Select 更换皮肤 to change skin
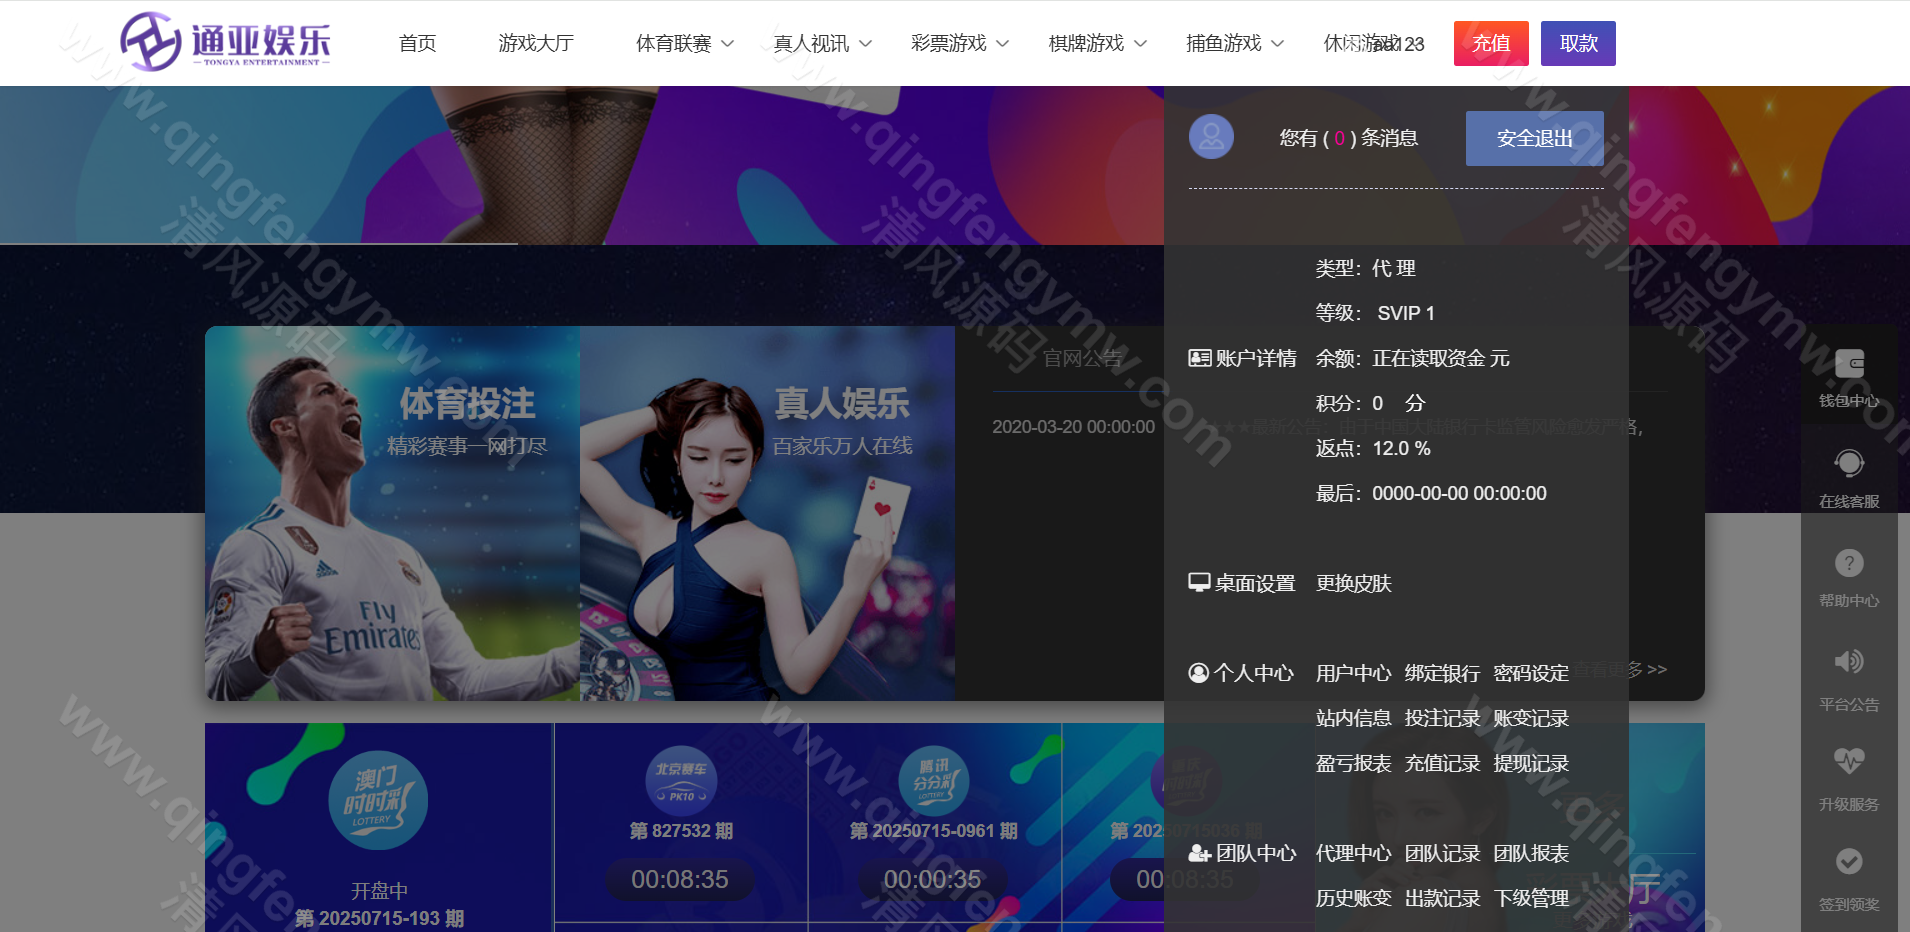 [1353, 583]
